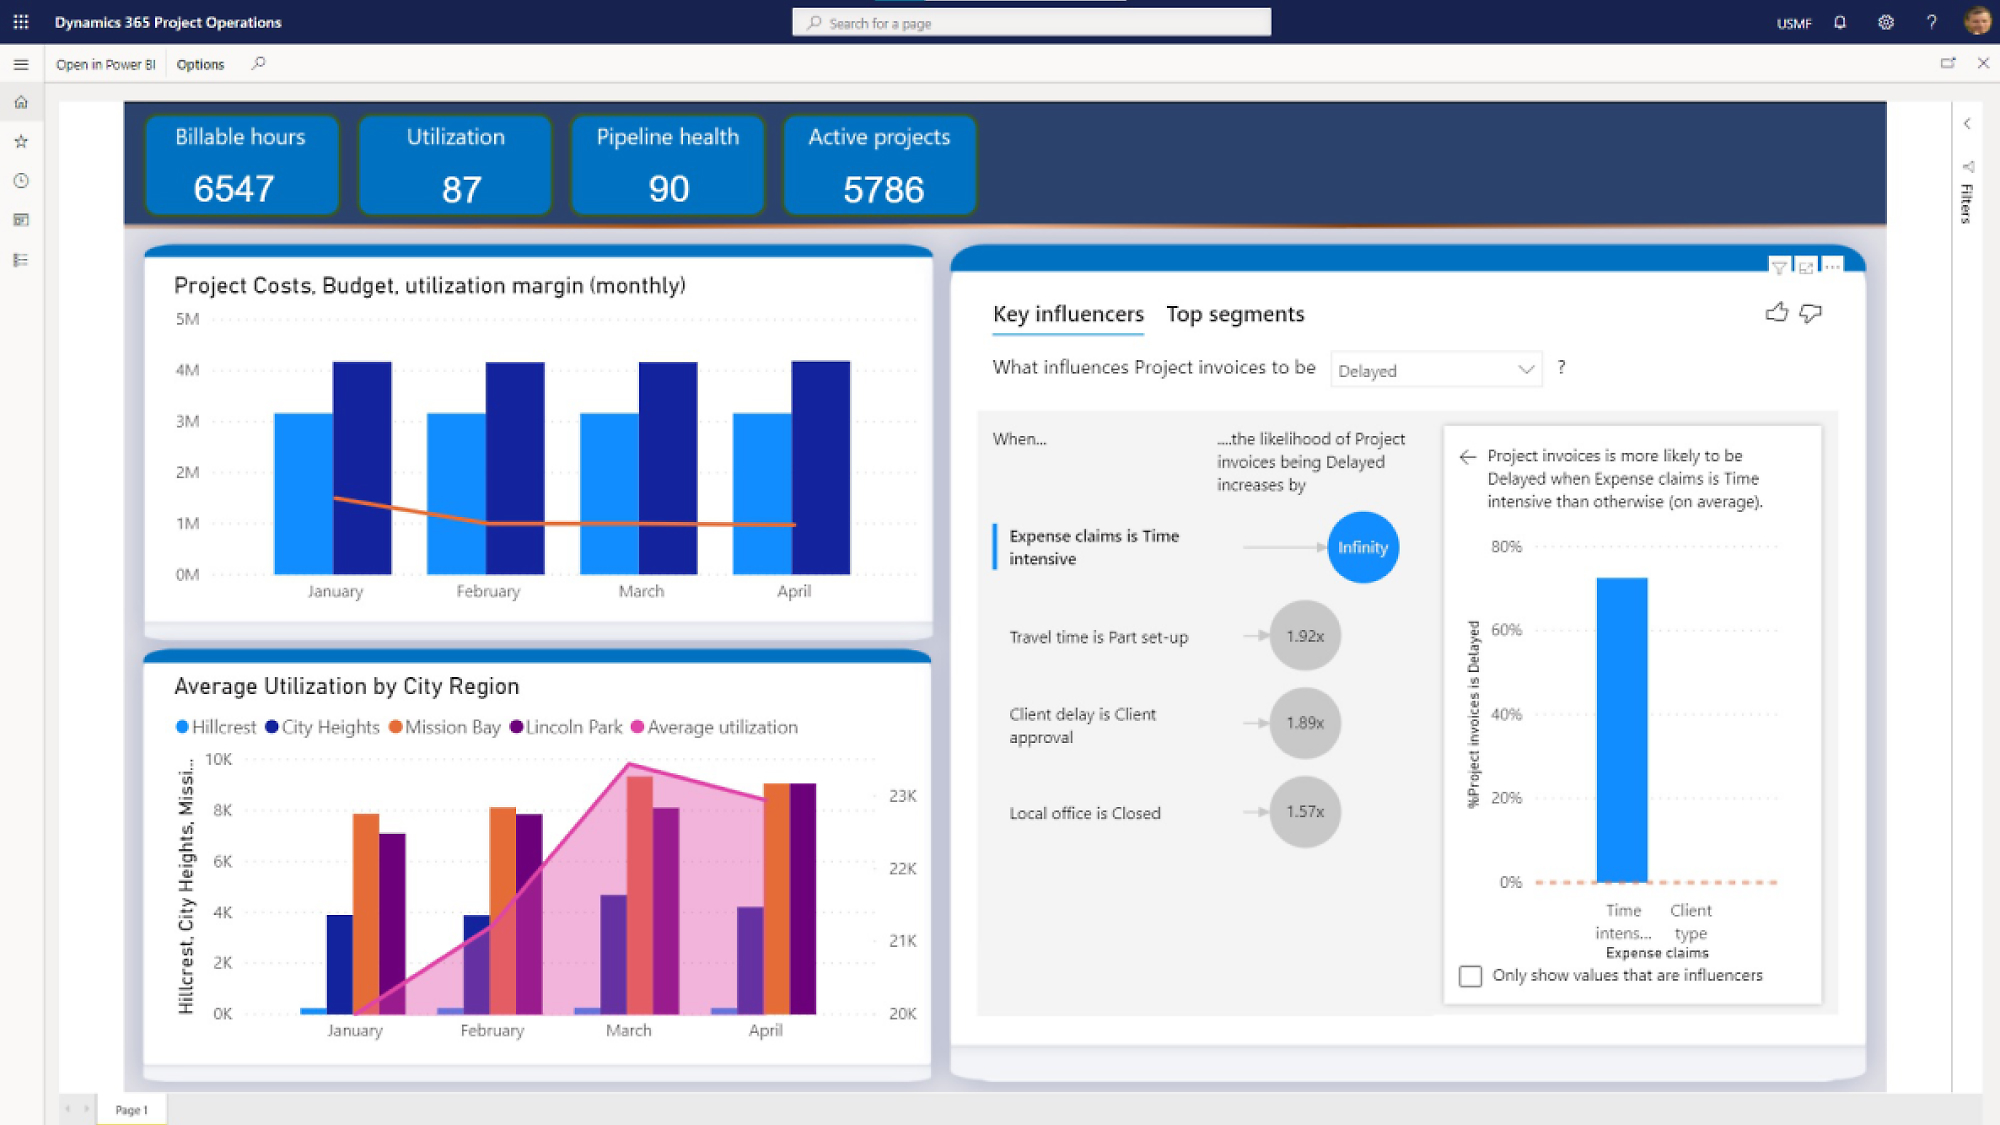Click the thumbs up icon in Key influencers
The image size is (2000, 1125).
[x=1776, y=313]
